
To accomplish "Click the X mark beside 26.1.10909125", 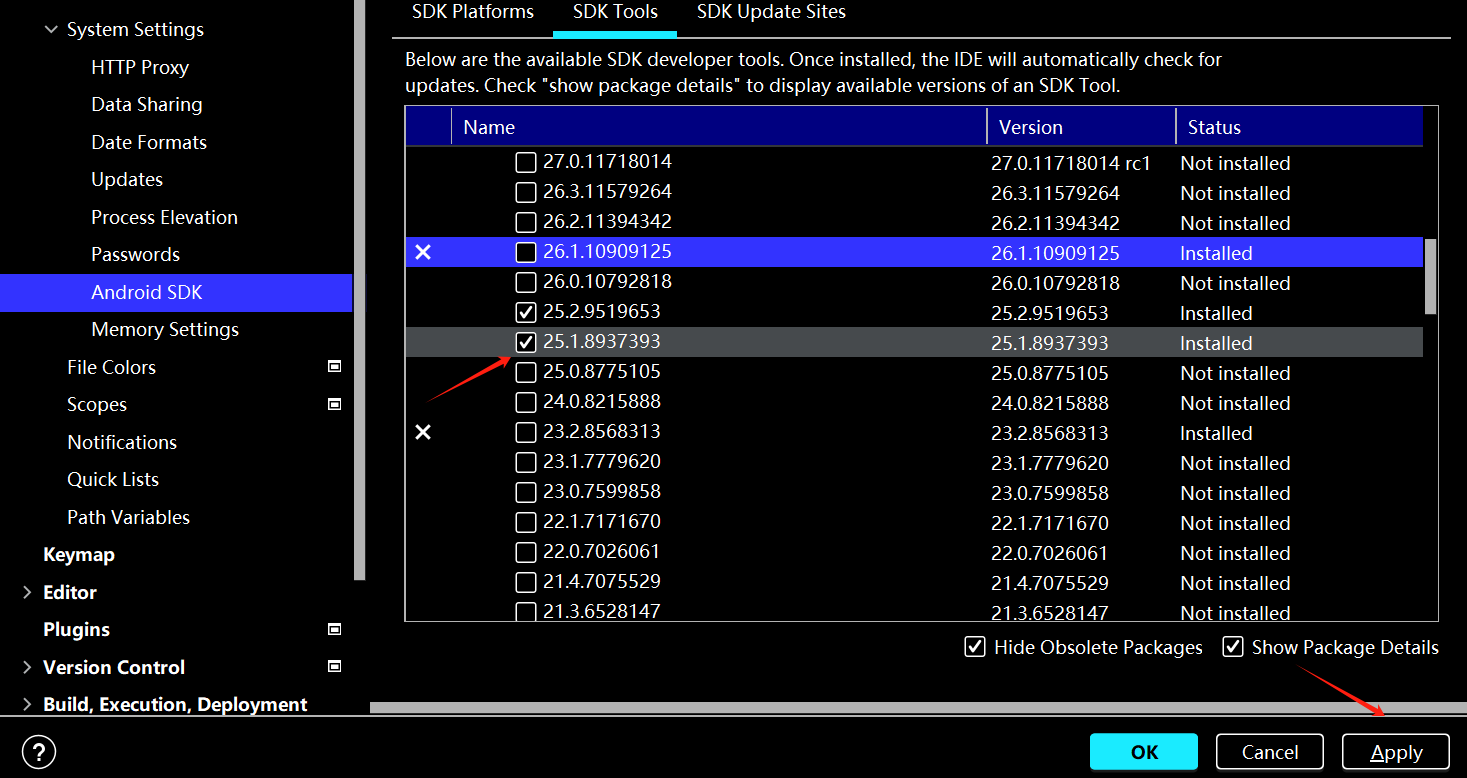I will point(423,252).
